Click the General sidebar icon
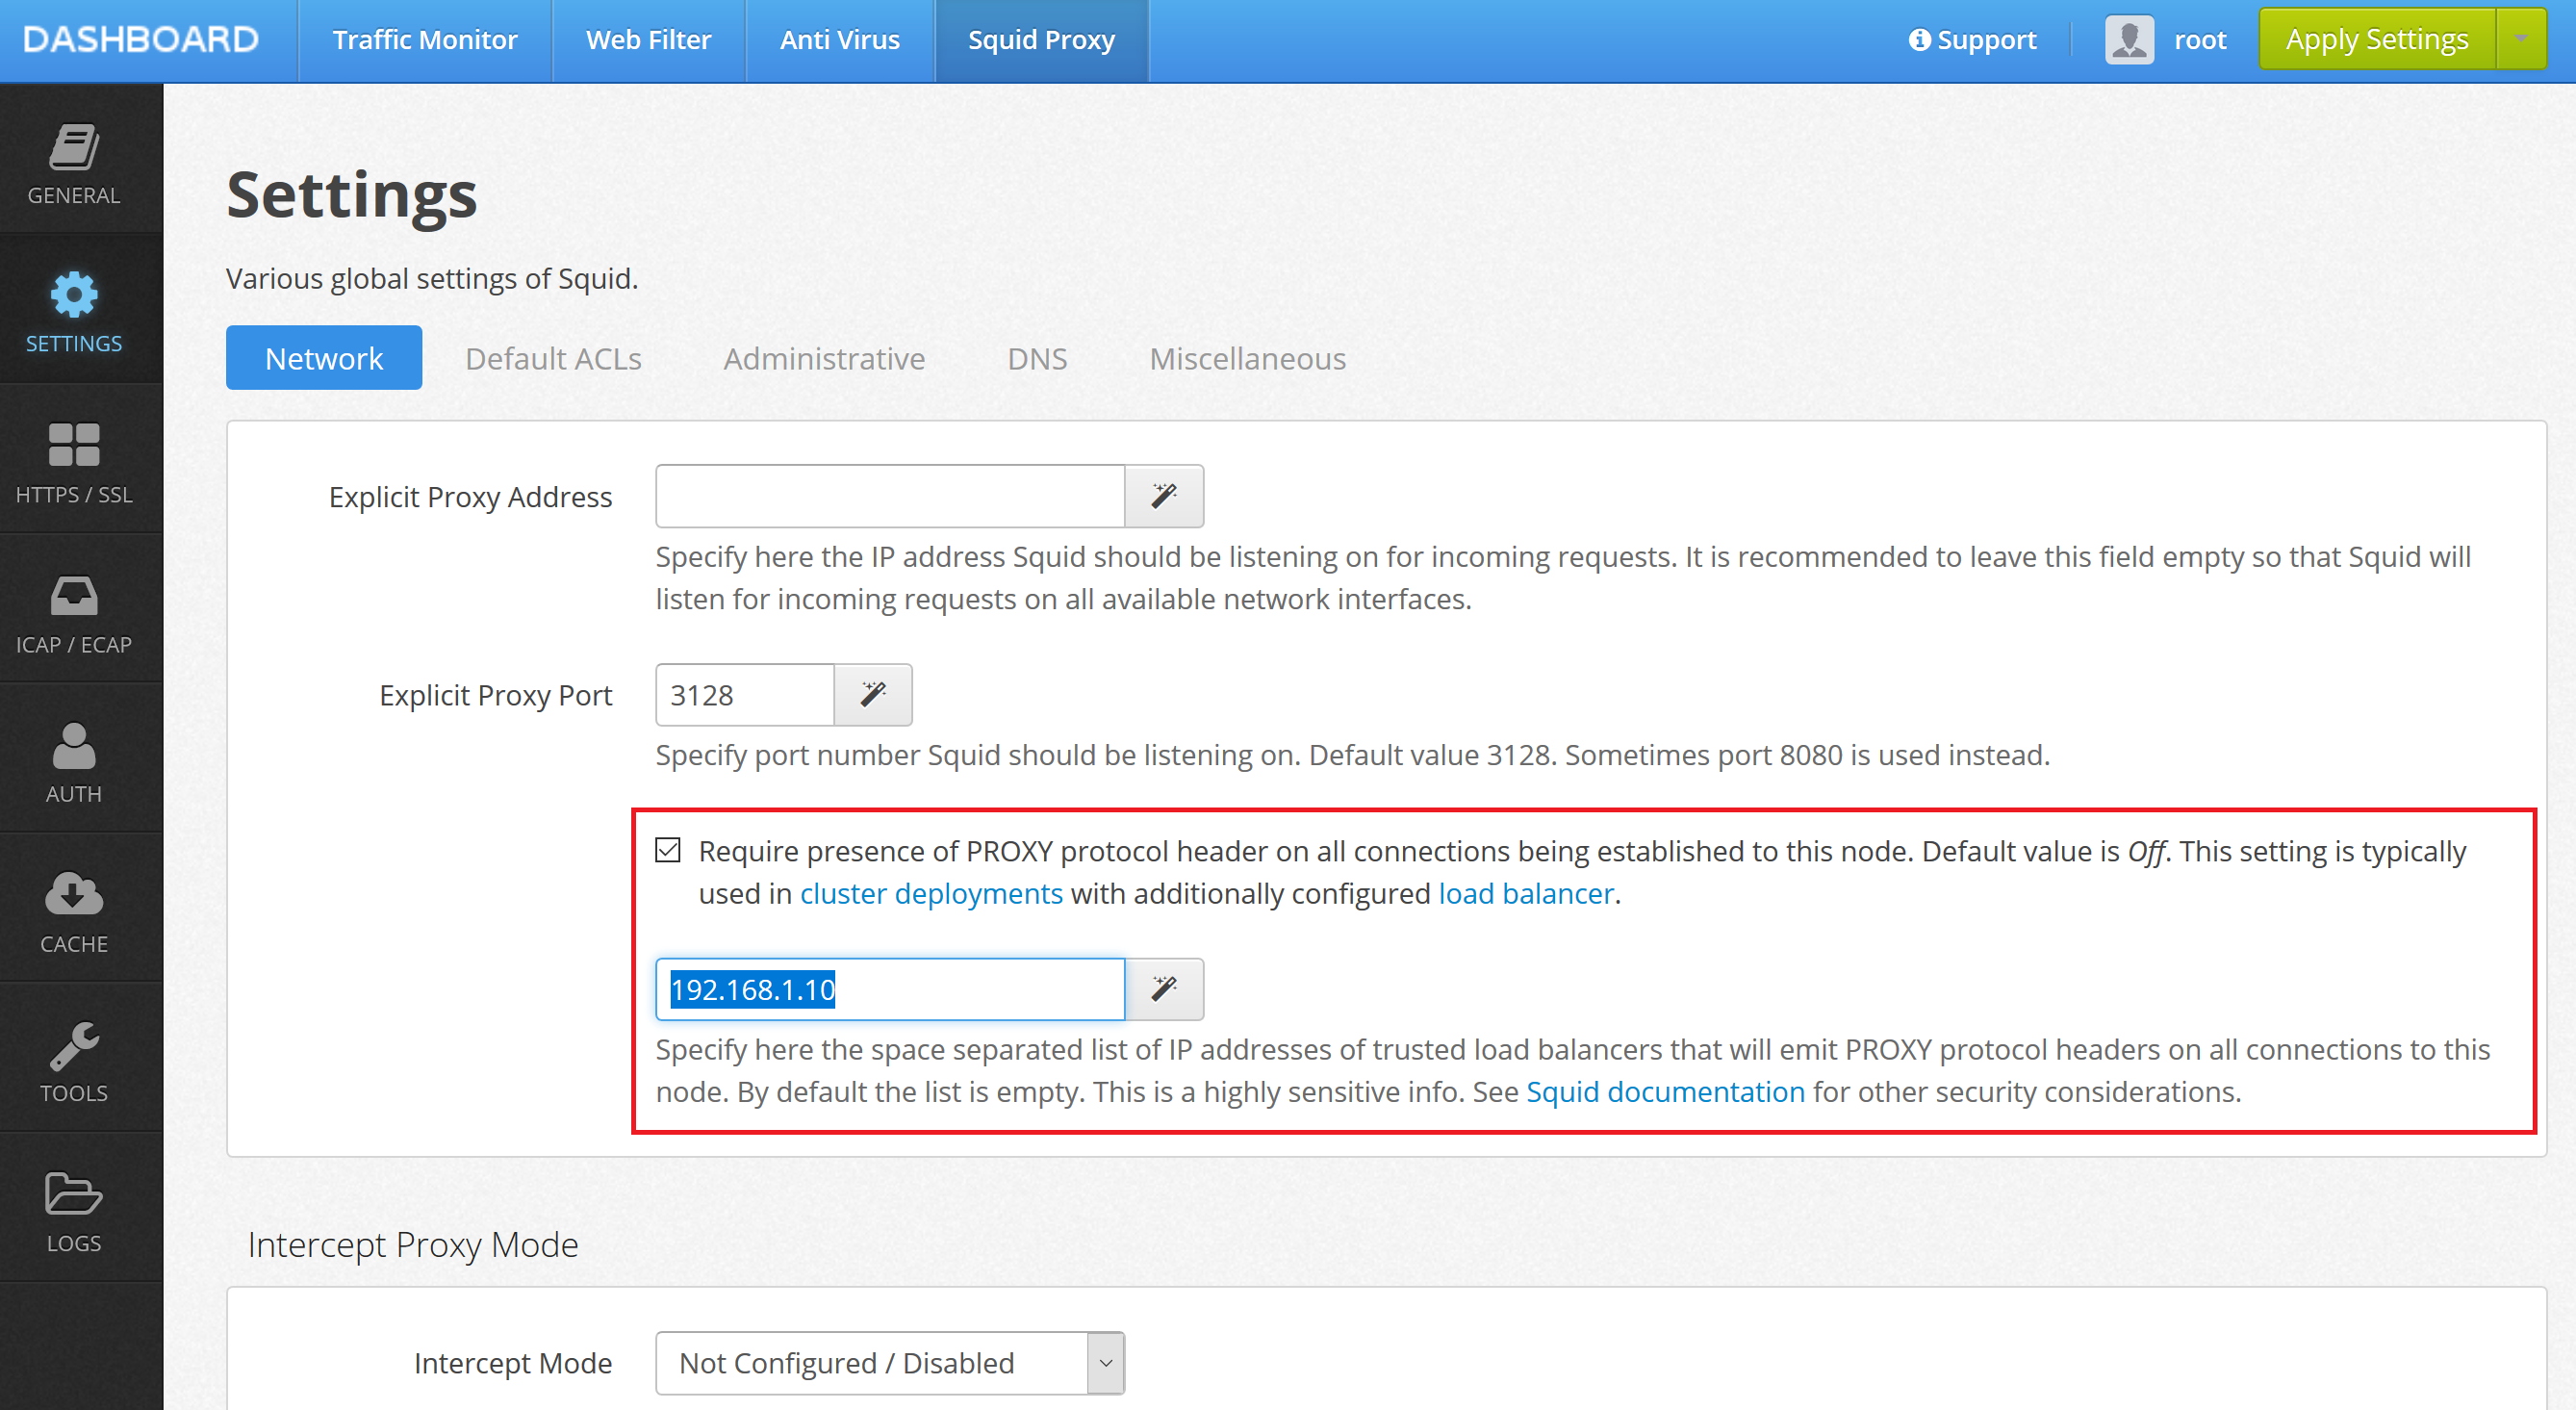The width and height of the screenshot is (2576, 1410). 76,156
